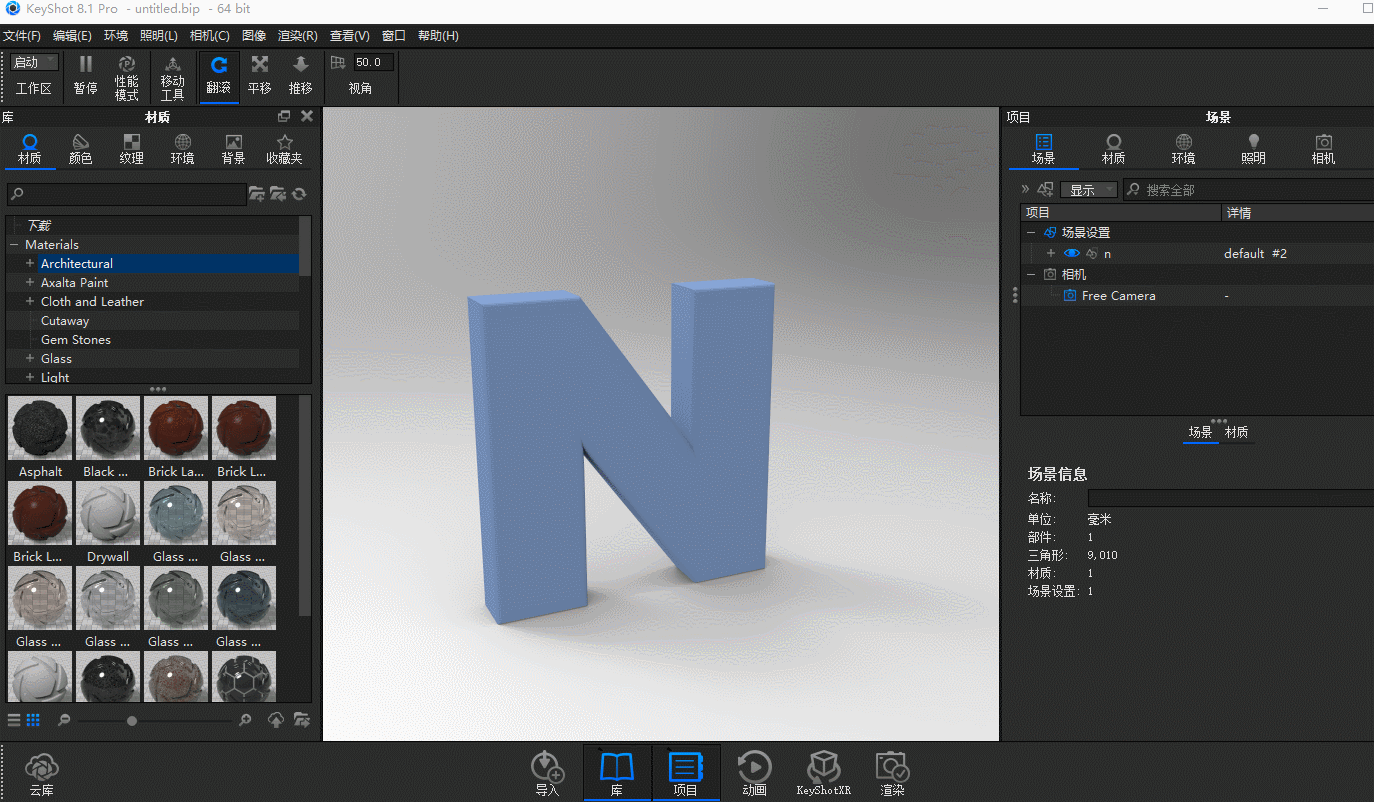
Task: Adjust the material thumbnail size slider
Action: tap(131, 719)
